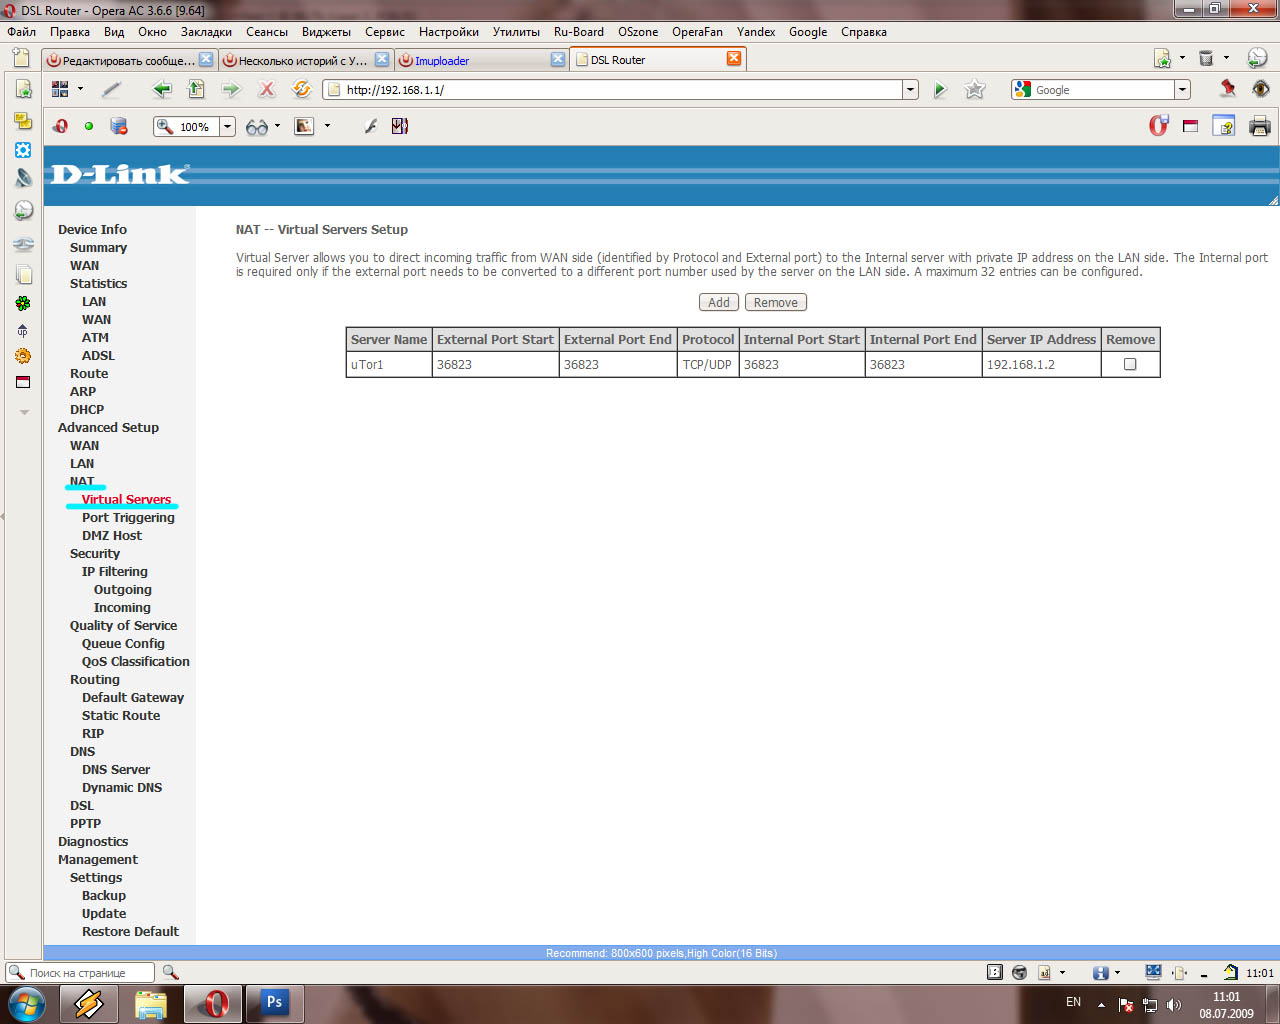Expand the trash can dropdown arrow
Screen dimensions: 1280x1024
(1225, 59)
